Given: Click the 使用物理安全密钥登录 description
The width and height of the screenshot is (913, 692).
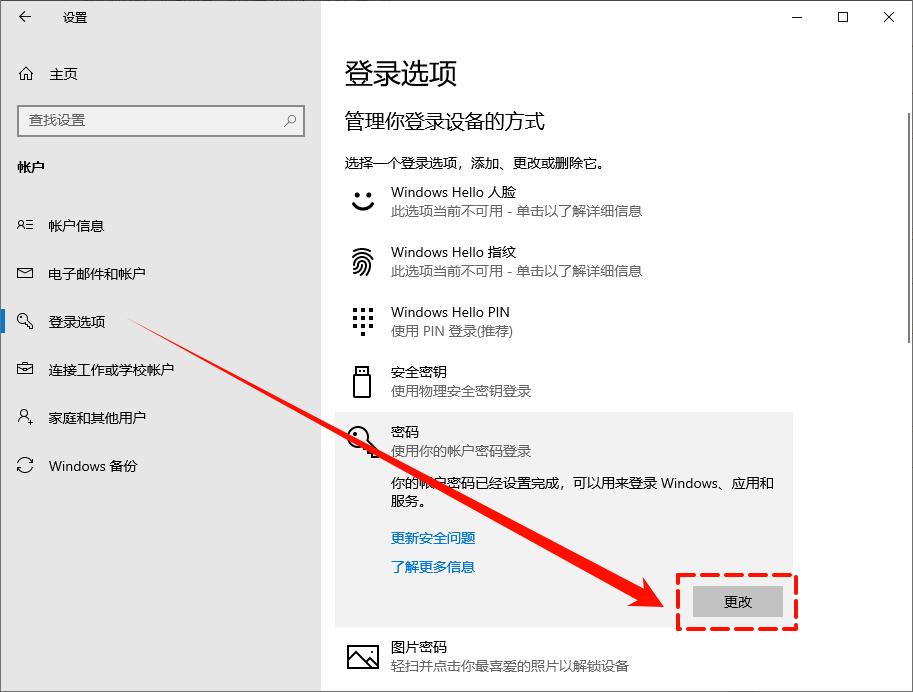Looking at the screenshot, I should coord(461,391).
